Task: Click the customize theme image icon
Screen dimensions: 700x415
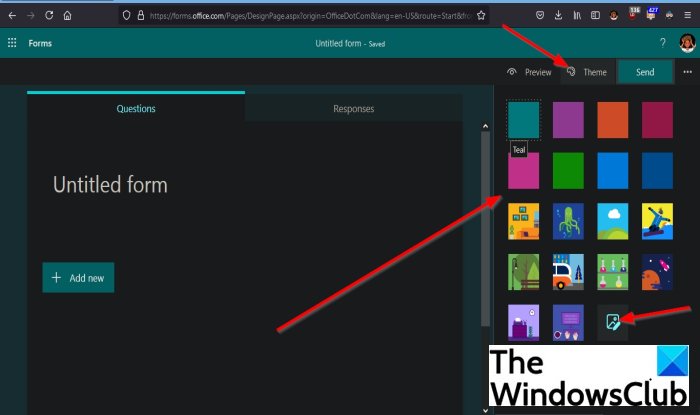Action: (612, 322)
